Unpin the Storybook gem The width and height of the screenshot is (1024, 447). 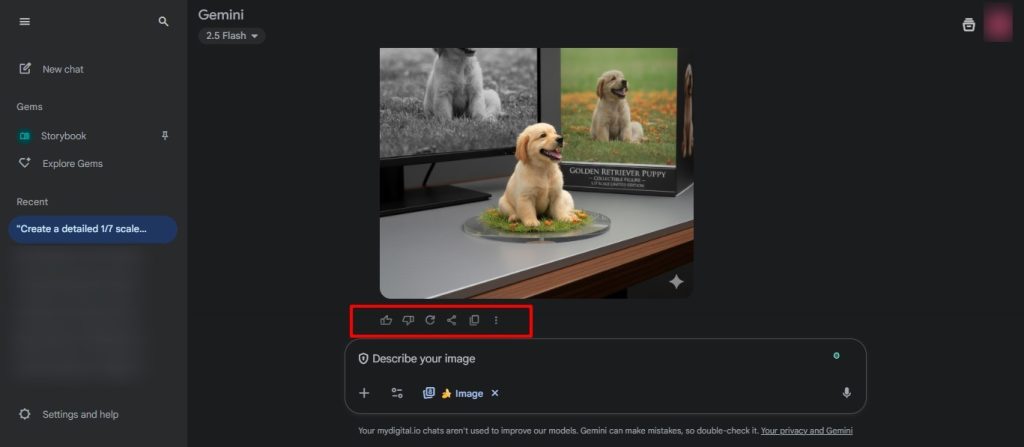pos(165,136)
